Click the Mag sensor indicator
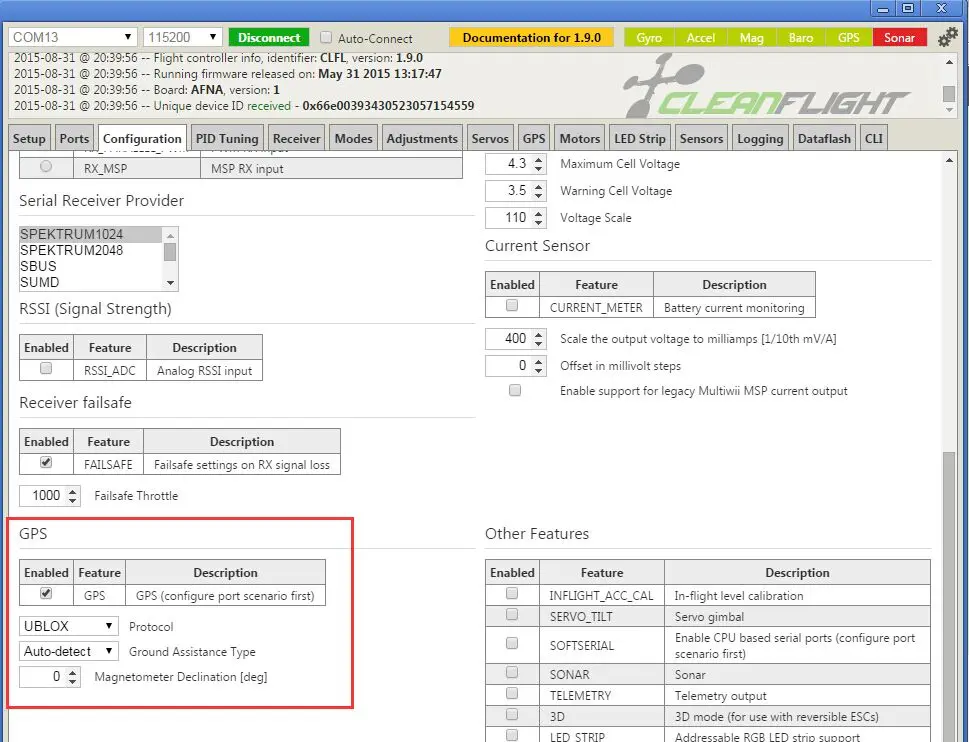 (751, 38)
